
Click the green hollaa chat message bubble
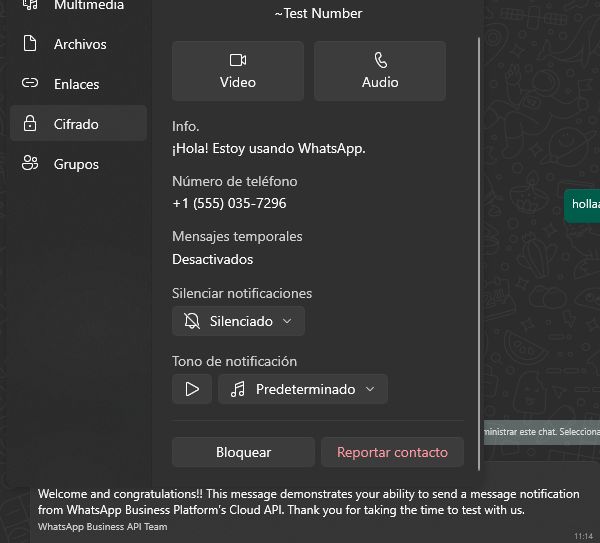[x=582, y=205]
